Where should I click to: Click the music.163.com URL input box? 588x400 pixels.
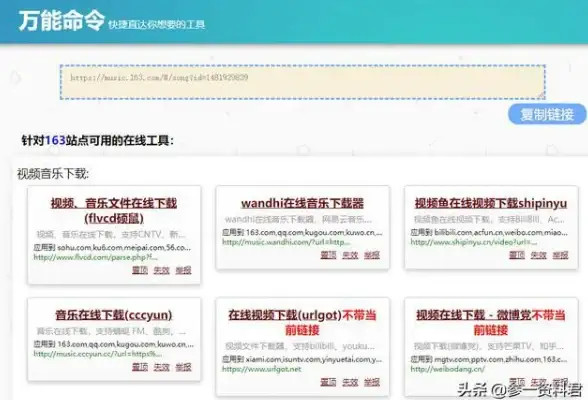coord(303,82)
